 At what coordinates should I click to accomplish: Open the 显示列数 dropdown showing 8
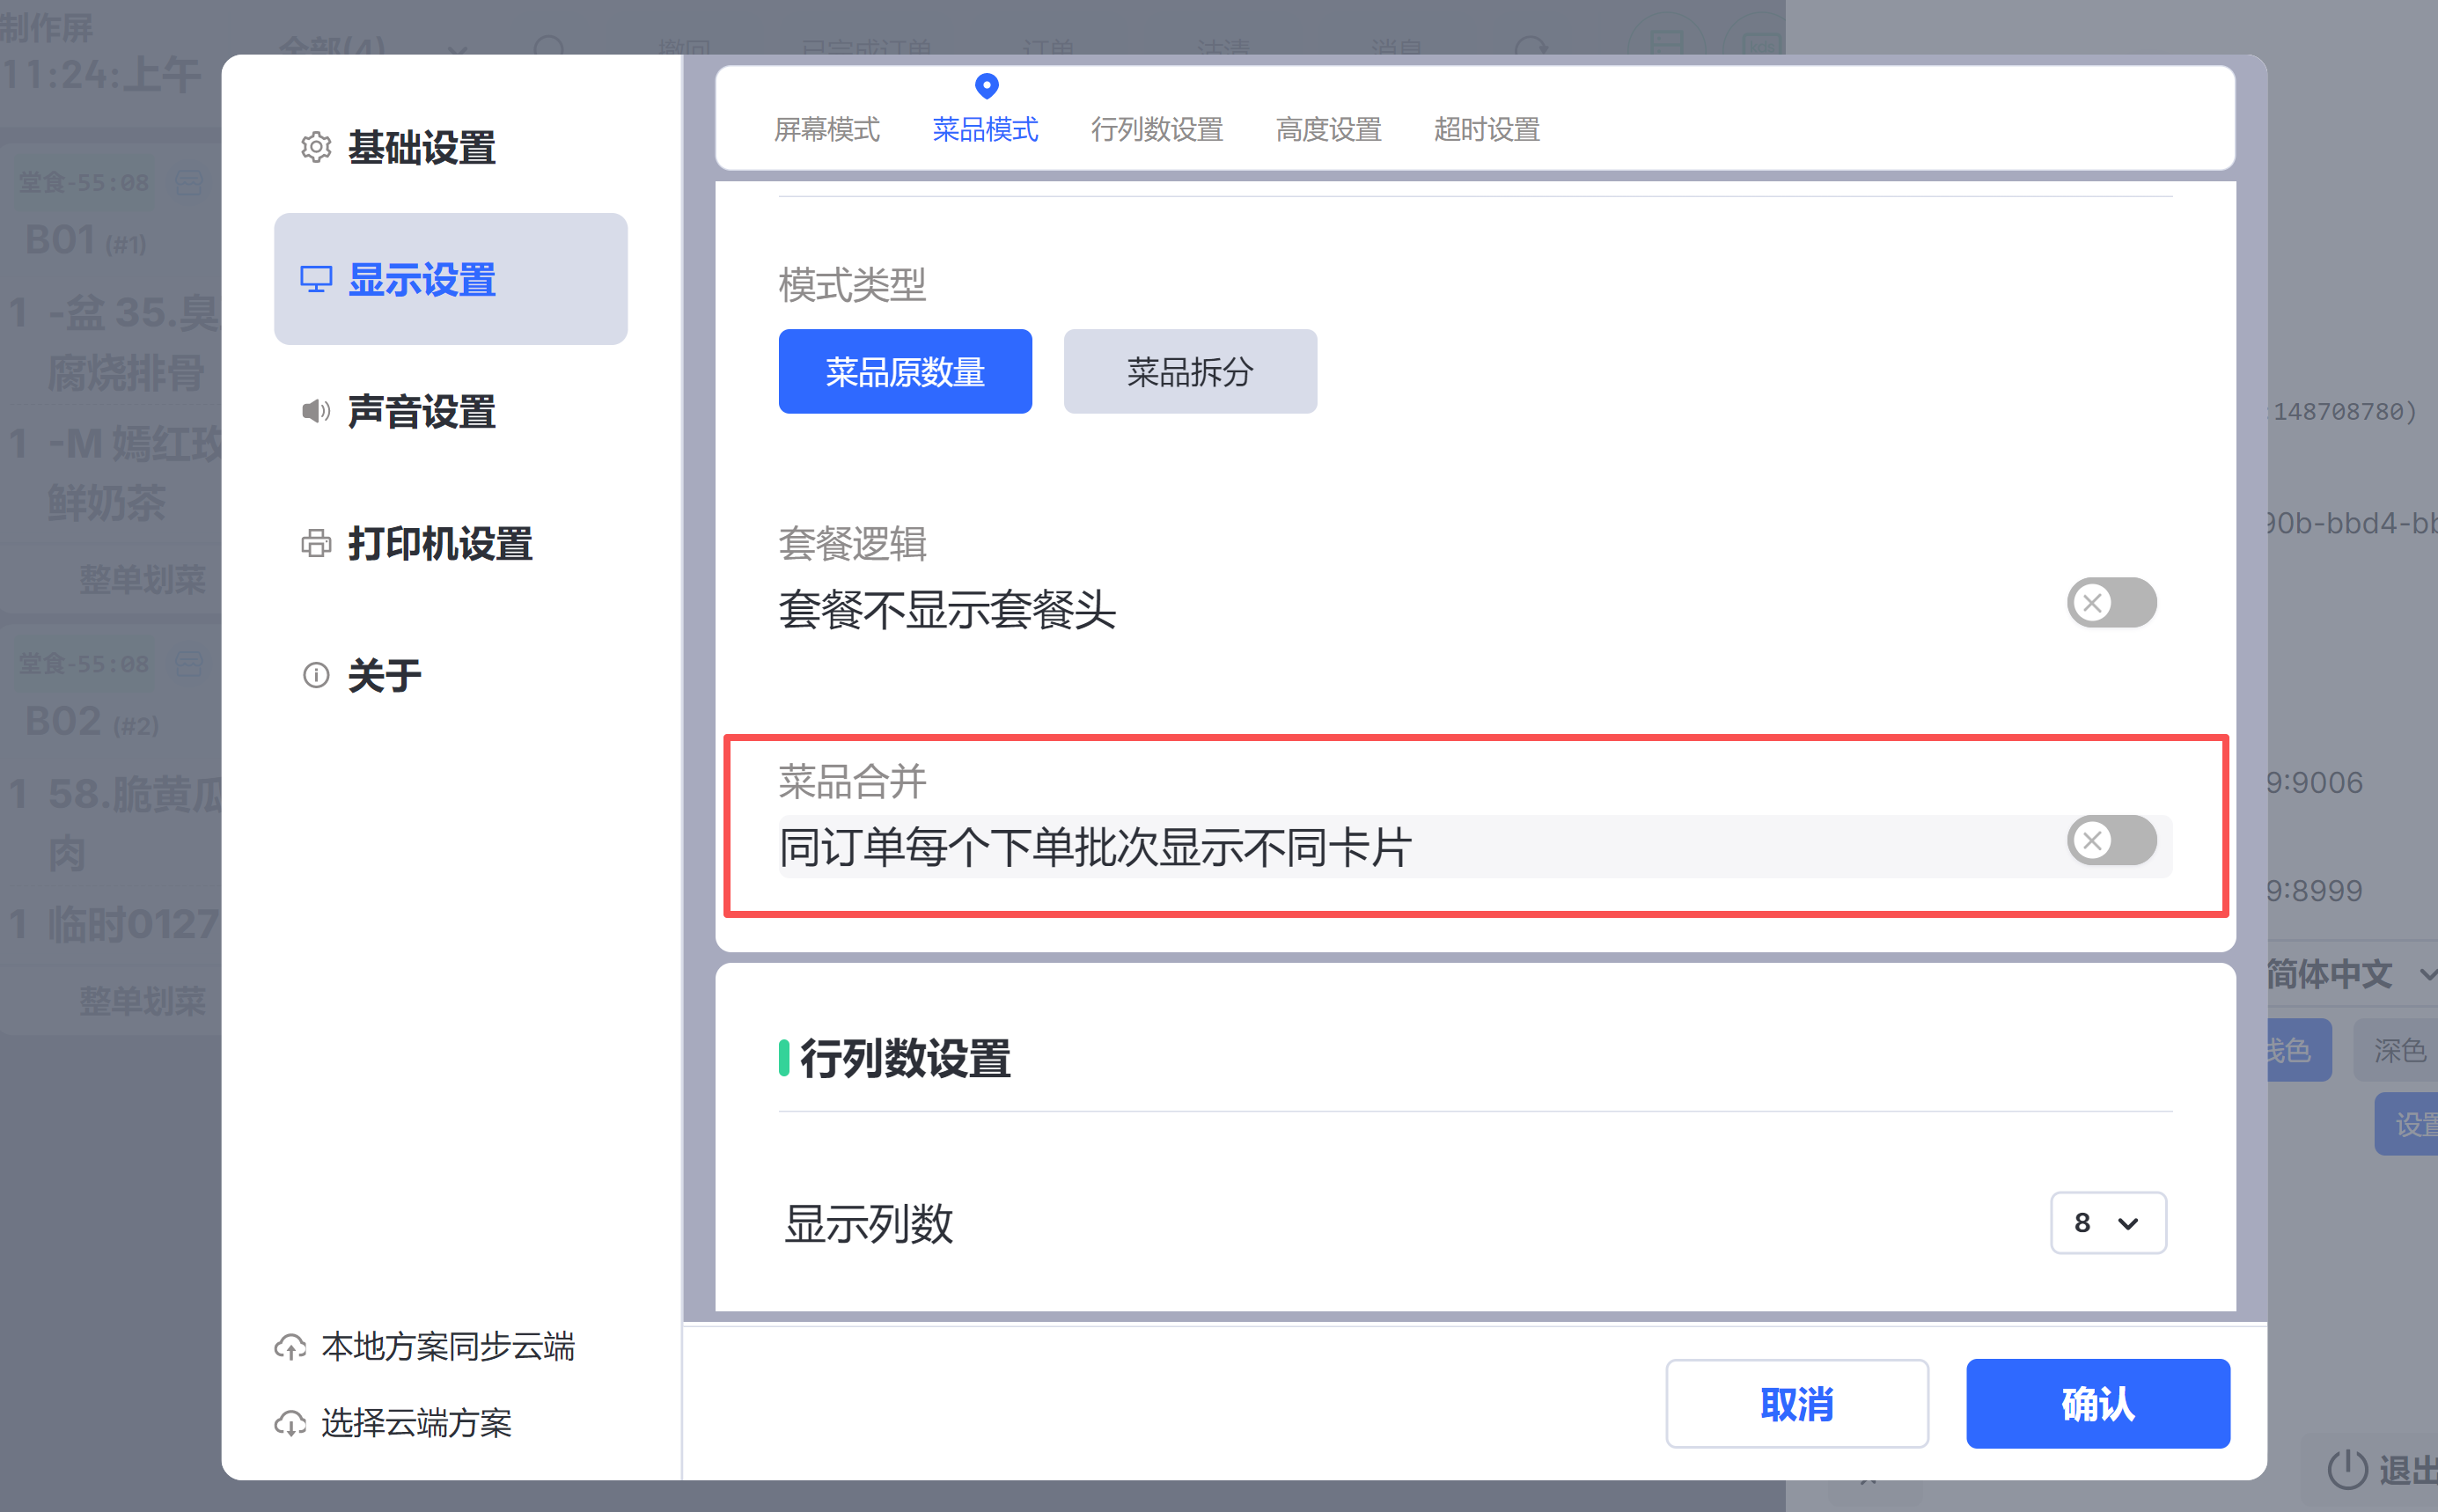2107,1222
